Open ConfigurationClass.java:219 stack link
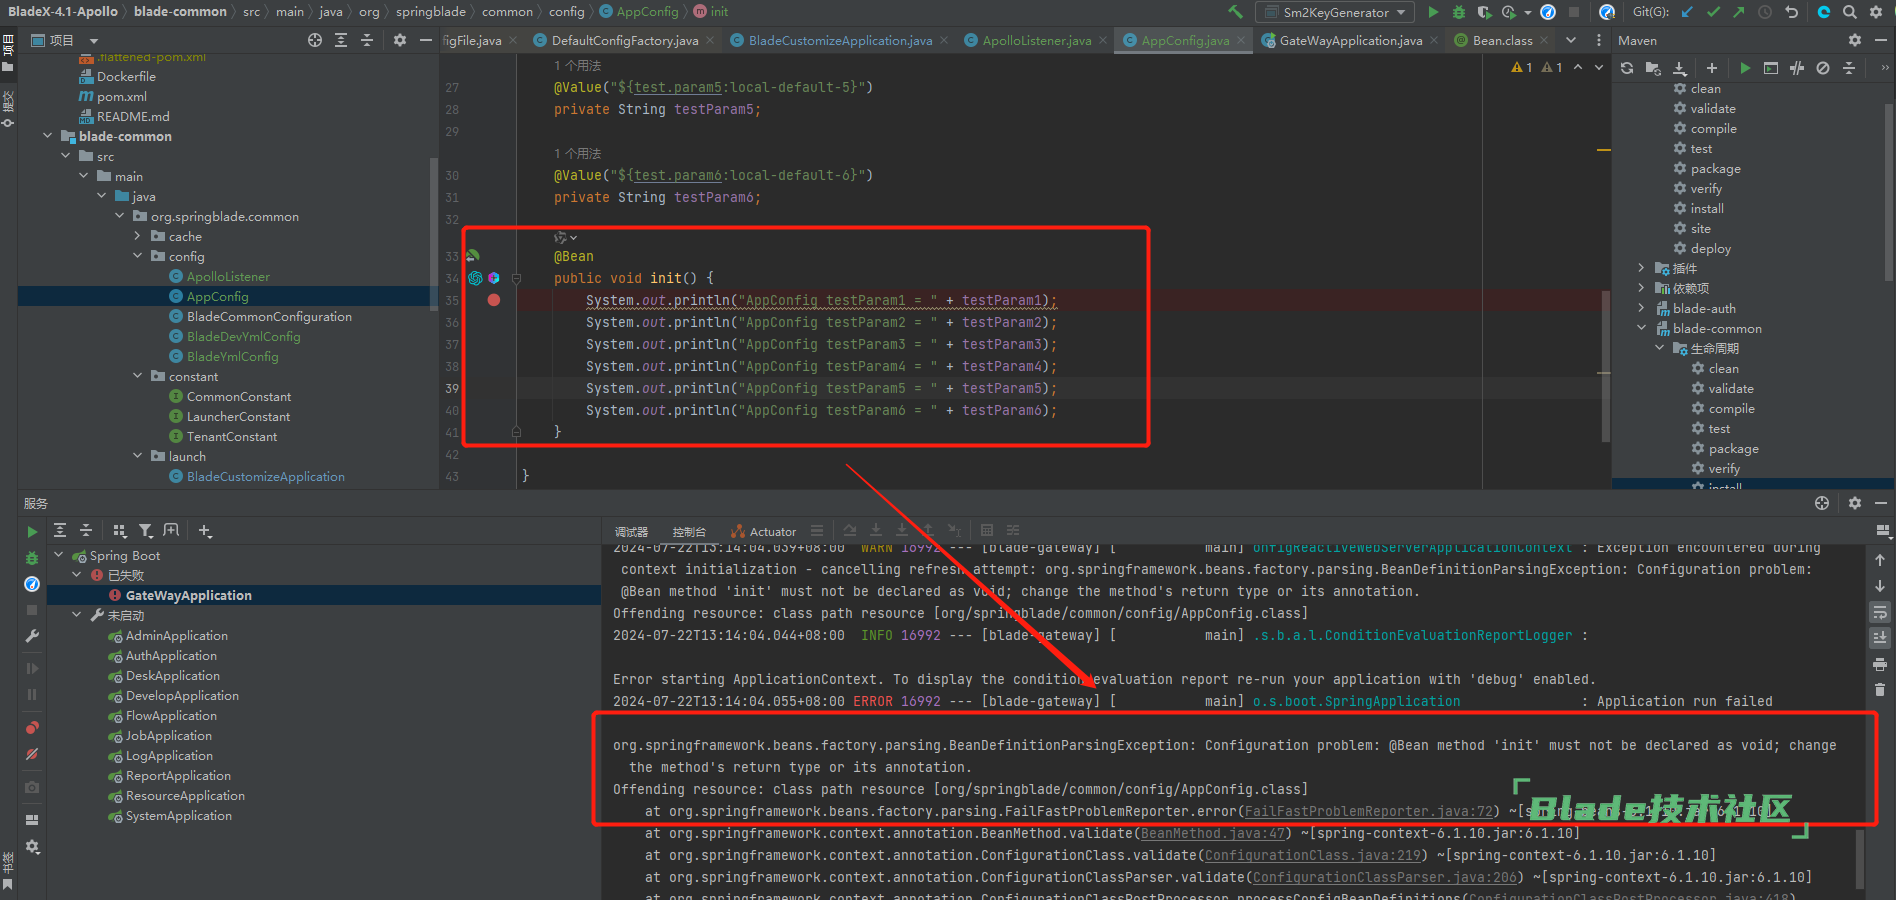1896x900 pixels. pos(1313,855)
